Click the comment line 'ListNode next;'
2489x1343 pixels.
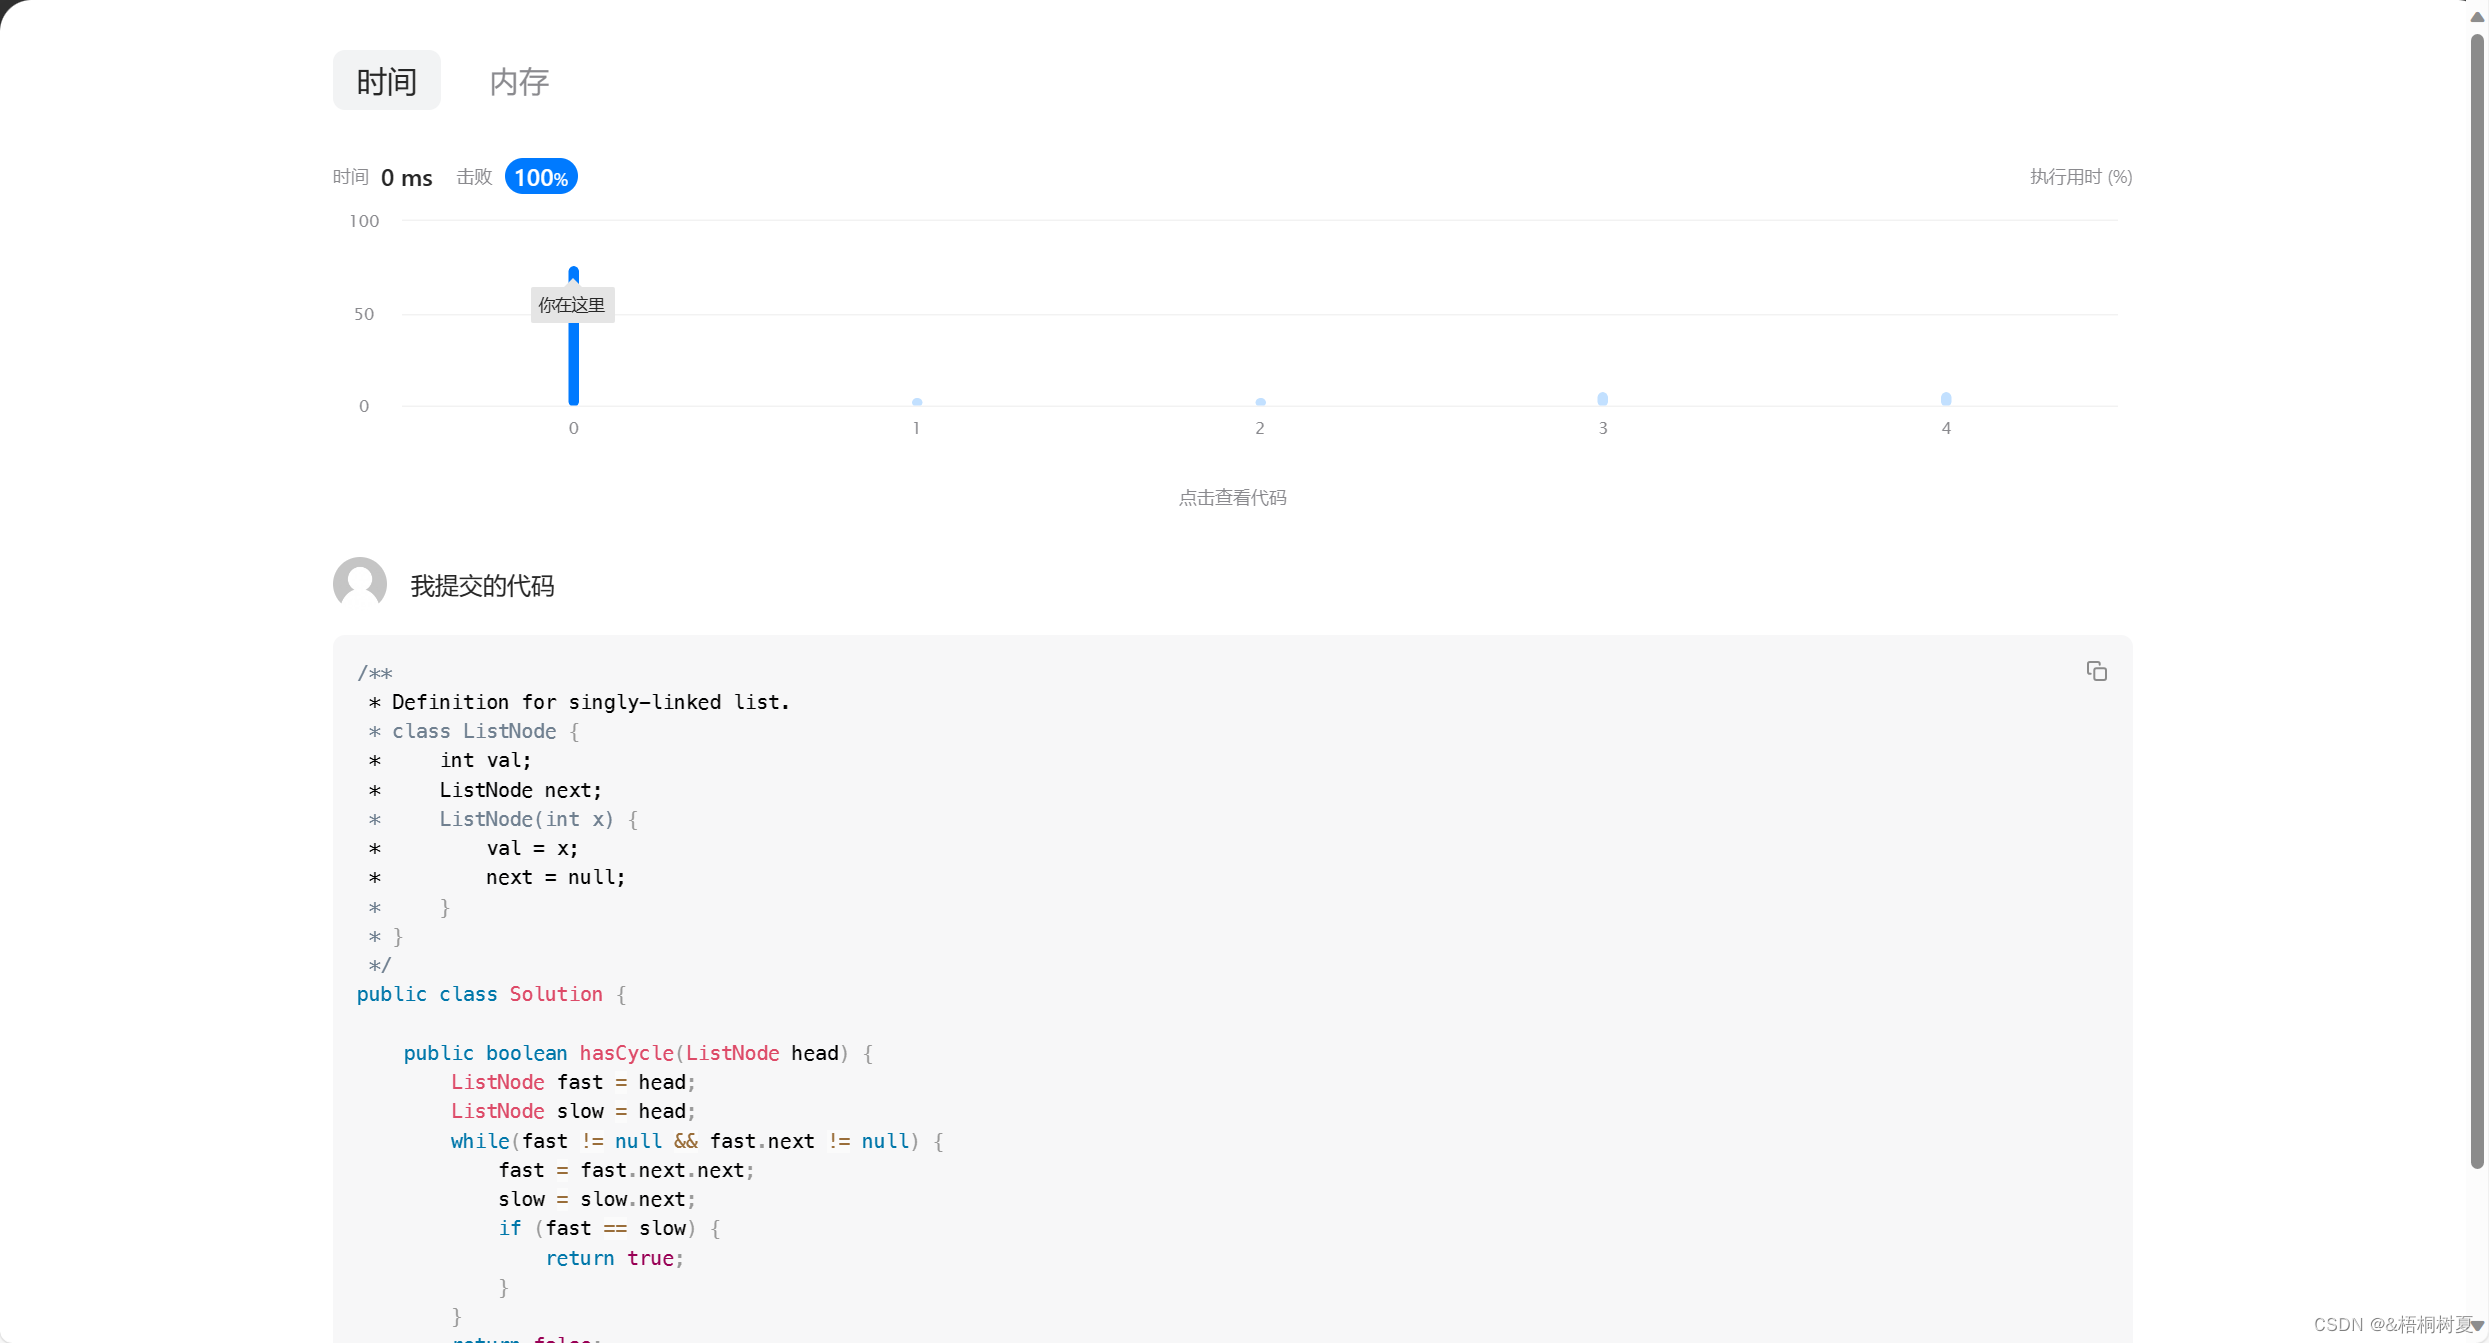coord(521,790)
